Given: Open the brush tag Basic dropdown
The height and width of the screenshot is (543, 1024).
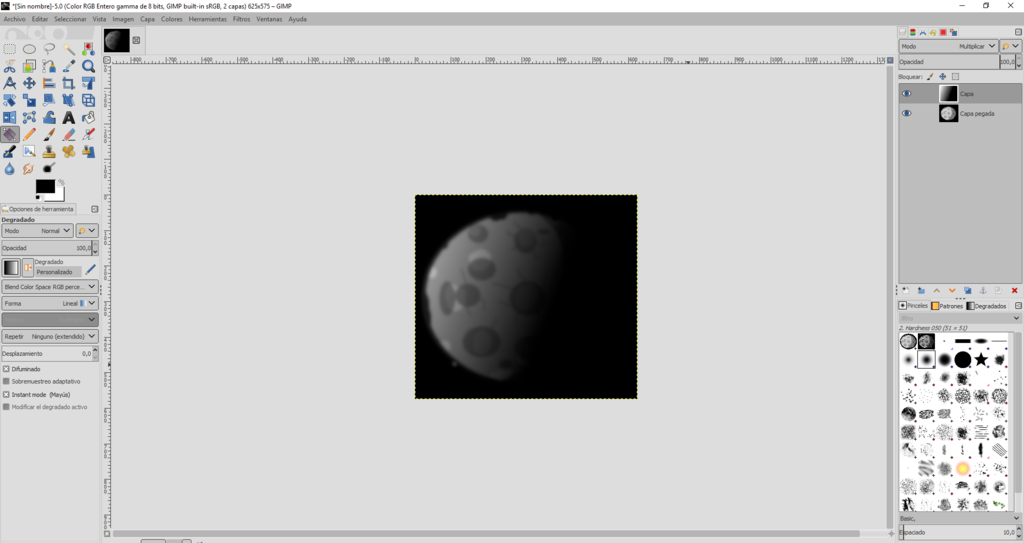Looking at the screenshot, I should [x=960, y=518].
